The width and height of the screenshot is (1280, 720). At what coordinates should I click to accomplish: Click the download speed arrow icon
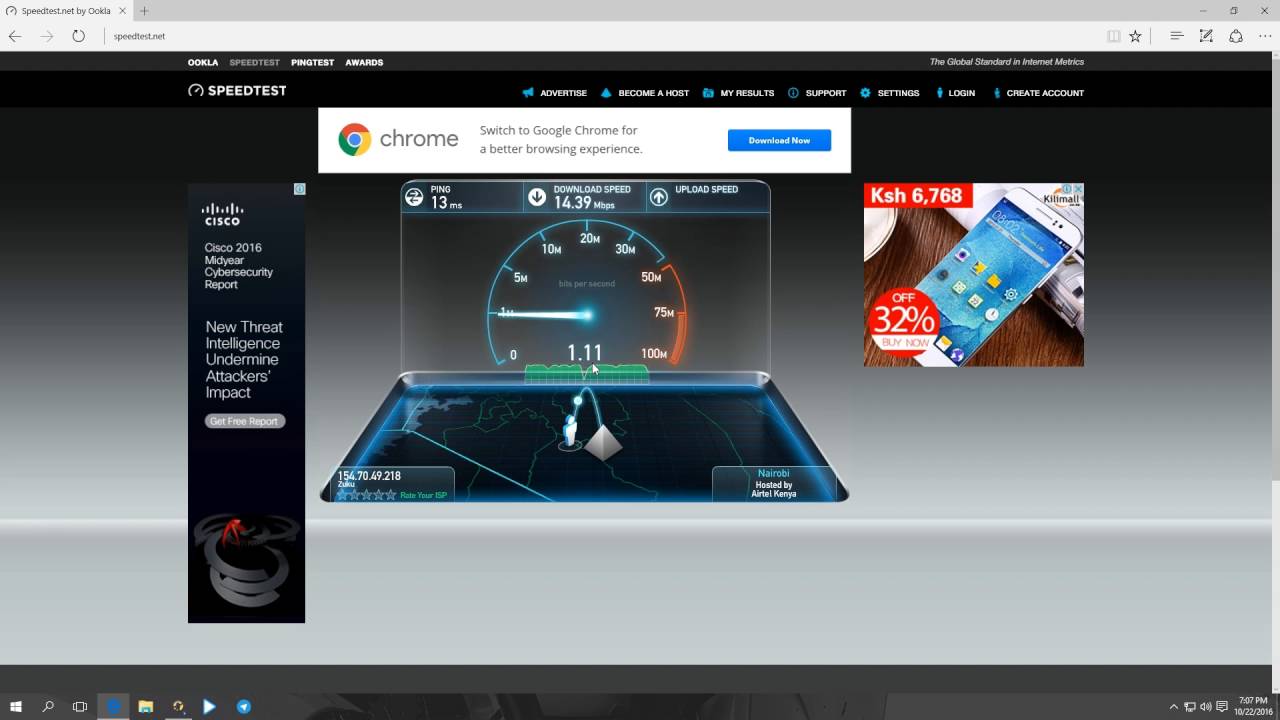pyautogui.click(x=537, y=197)
